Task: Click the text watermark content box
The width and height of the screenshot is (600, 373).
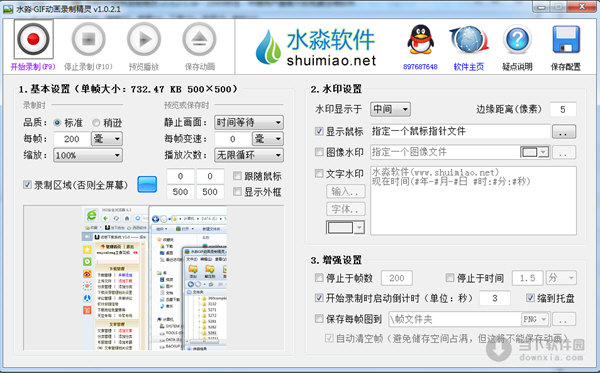Action: tap(473, 200)
